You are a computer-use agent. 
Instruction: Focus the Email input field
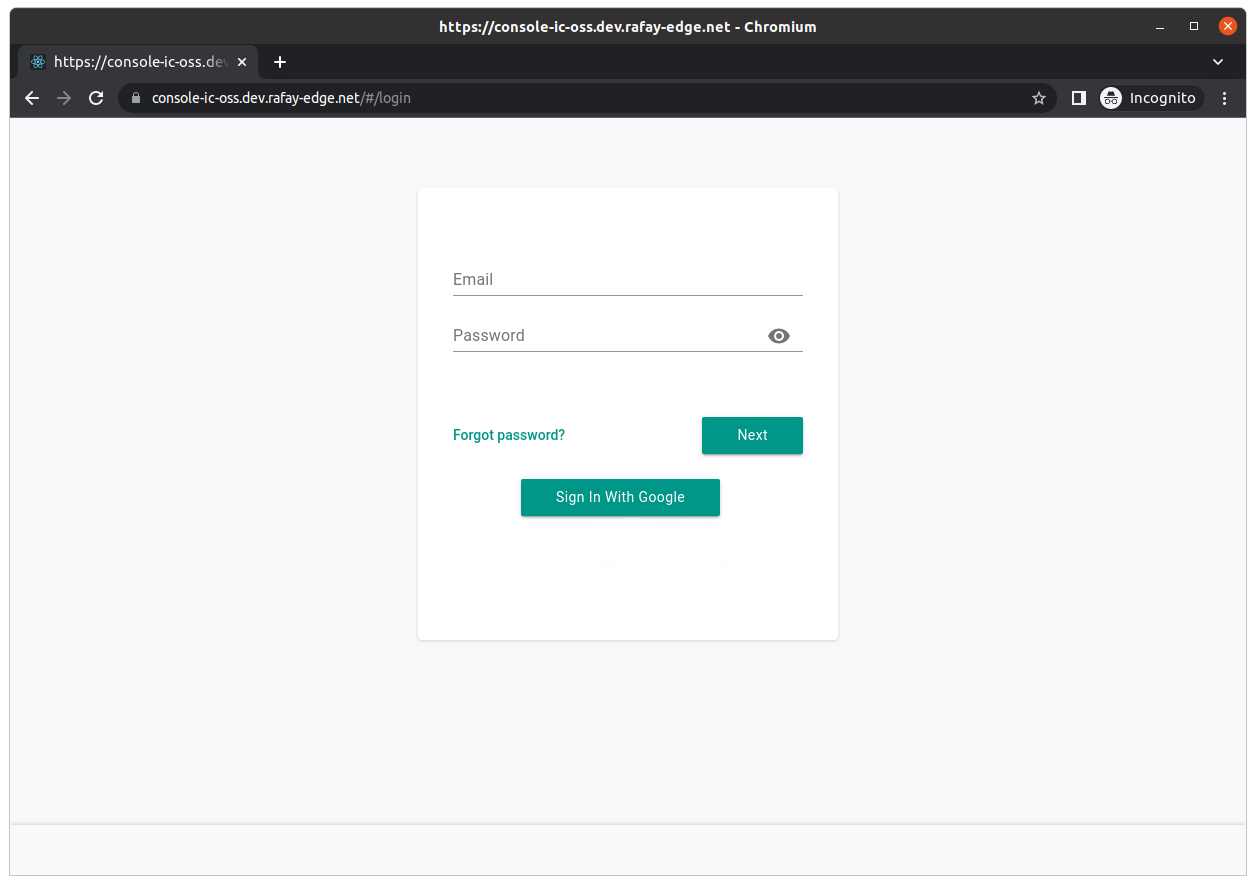coord(628,280)
